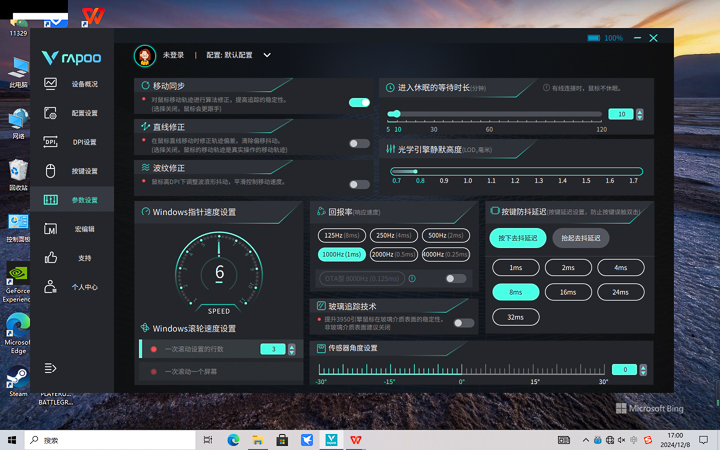This screenshot has width=720, height=450.
Task: Collapse sidebar using the menu icon
Action: pyautogui.click(x=50, y=368)
